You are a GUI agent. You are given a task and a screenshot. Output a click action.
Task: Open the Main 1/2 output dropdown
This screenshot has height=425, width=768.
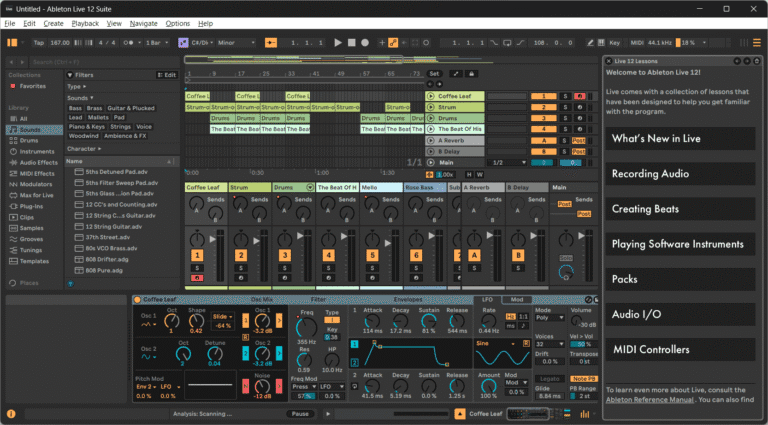[507, 163]
